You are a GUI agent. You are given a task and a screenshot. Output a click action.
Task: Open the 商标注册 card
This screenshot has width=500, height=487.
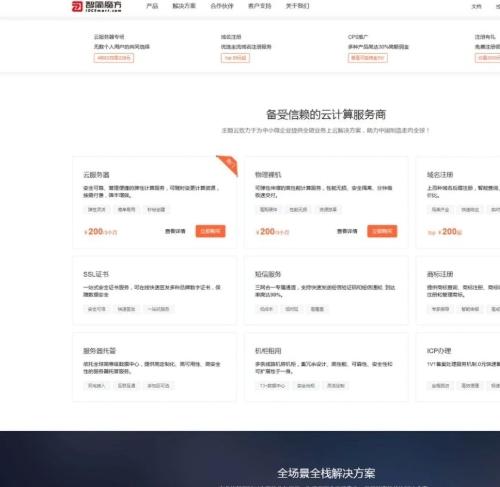tap(458, 290)
